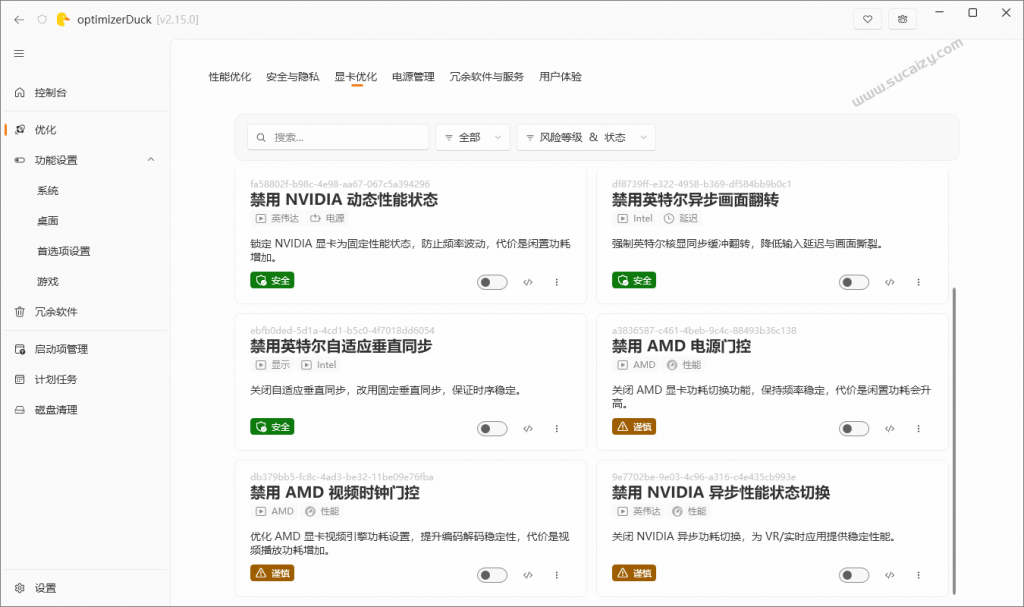Viewport: 1024px width, 607px height.
Task: Click the title 禁用 AMD 视频时钟门控
Action: pyautogui.click(x=335, y=493)
